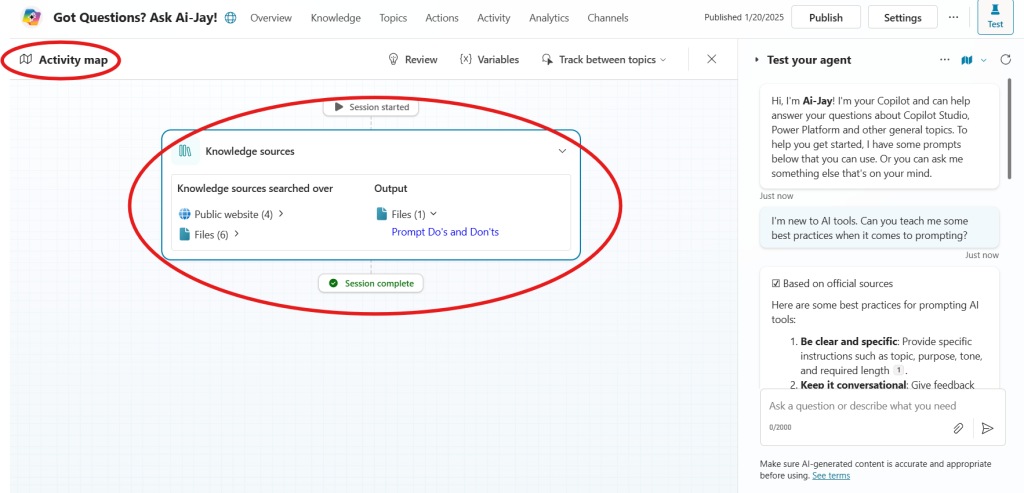Click the user prompt message bubble
1024x493 pixels.
[879, 227]
